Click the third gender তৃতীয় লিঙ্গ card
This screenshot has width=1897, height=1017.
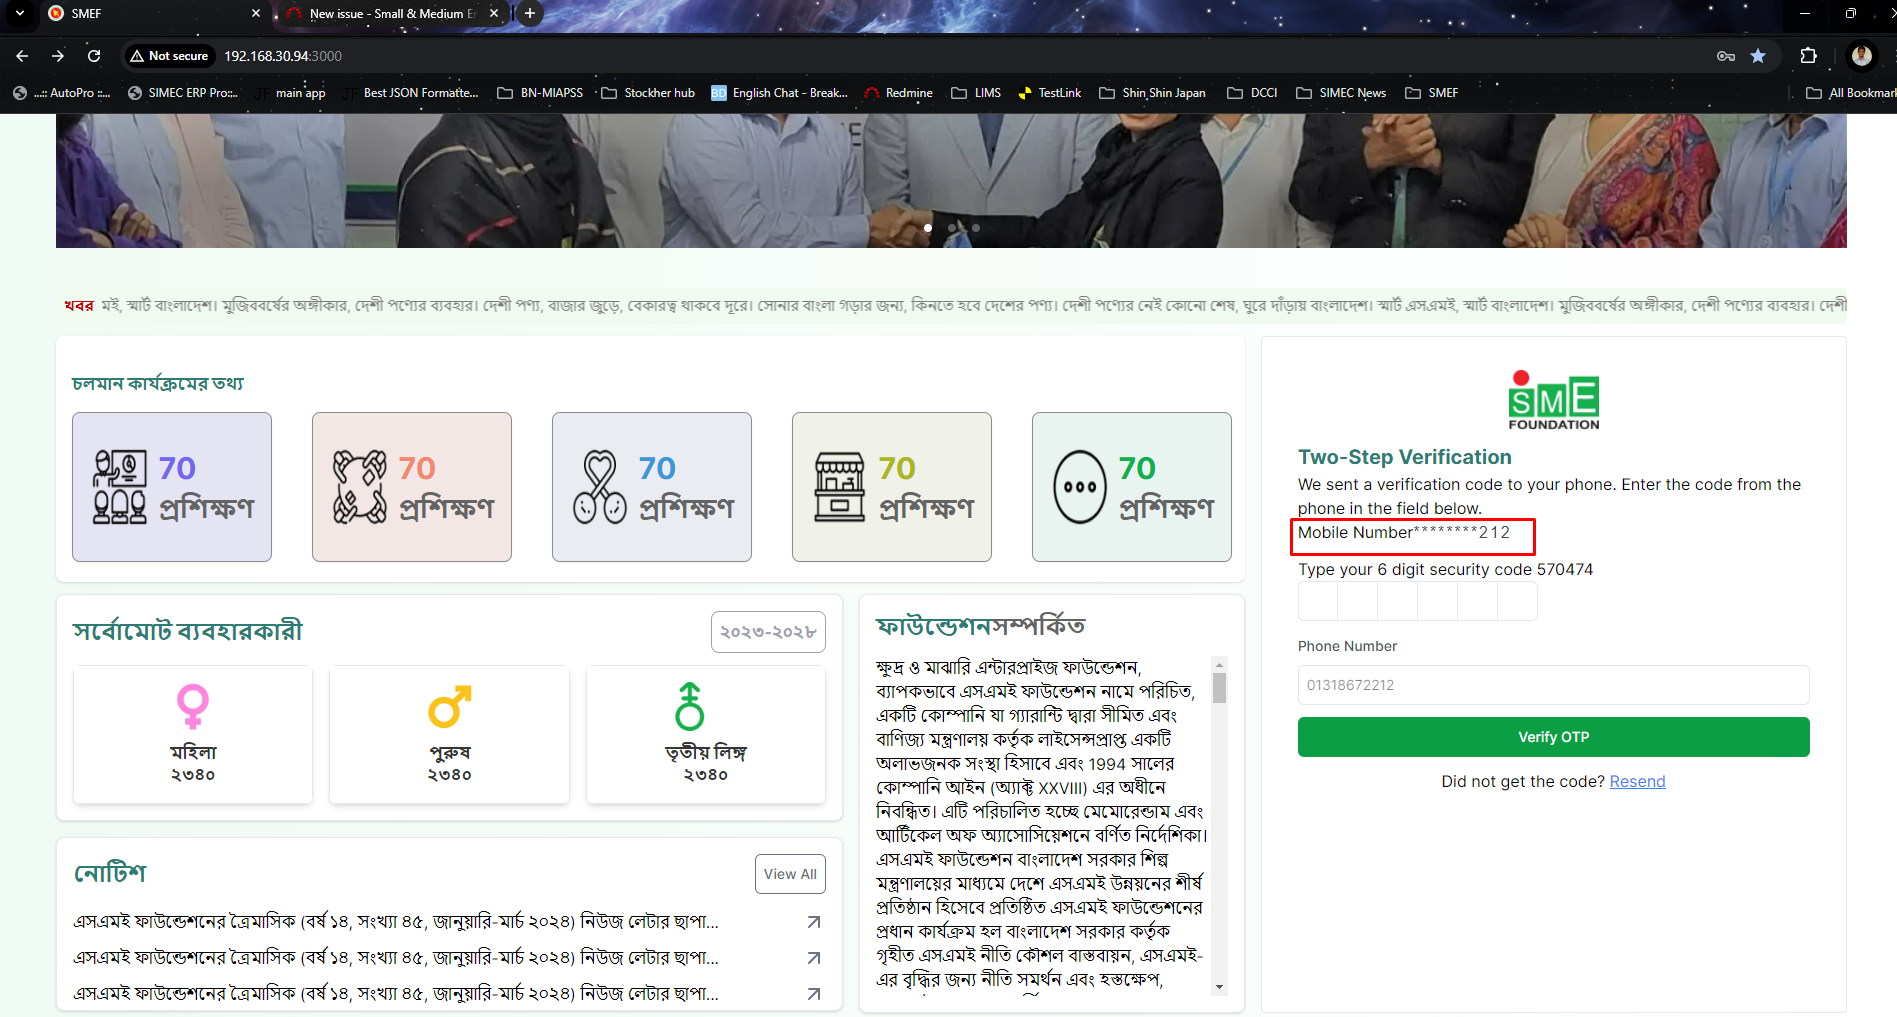pos(706,734)
